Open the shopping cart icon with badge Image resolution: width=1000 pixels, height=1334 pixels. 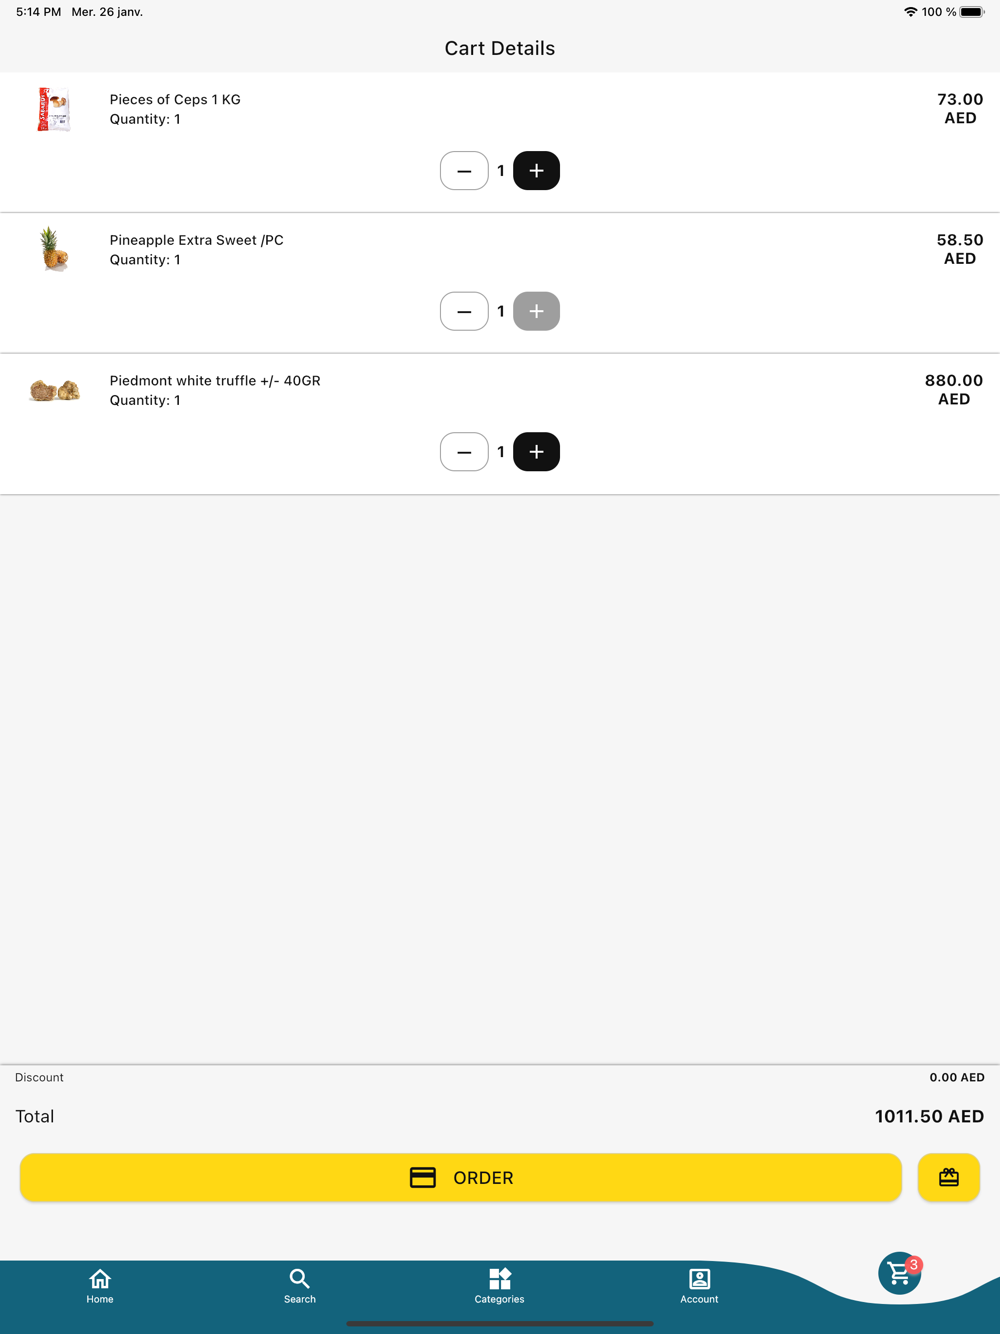(x=900, y=1273)
